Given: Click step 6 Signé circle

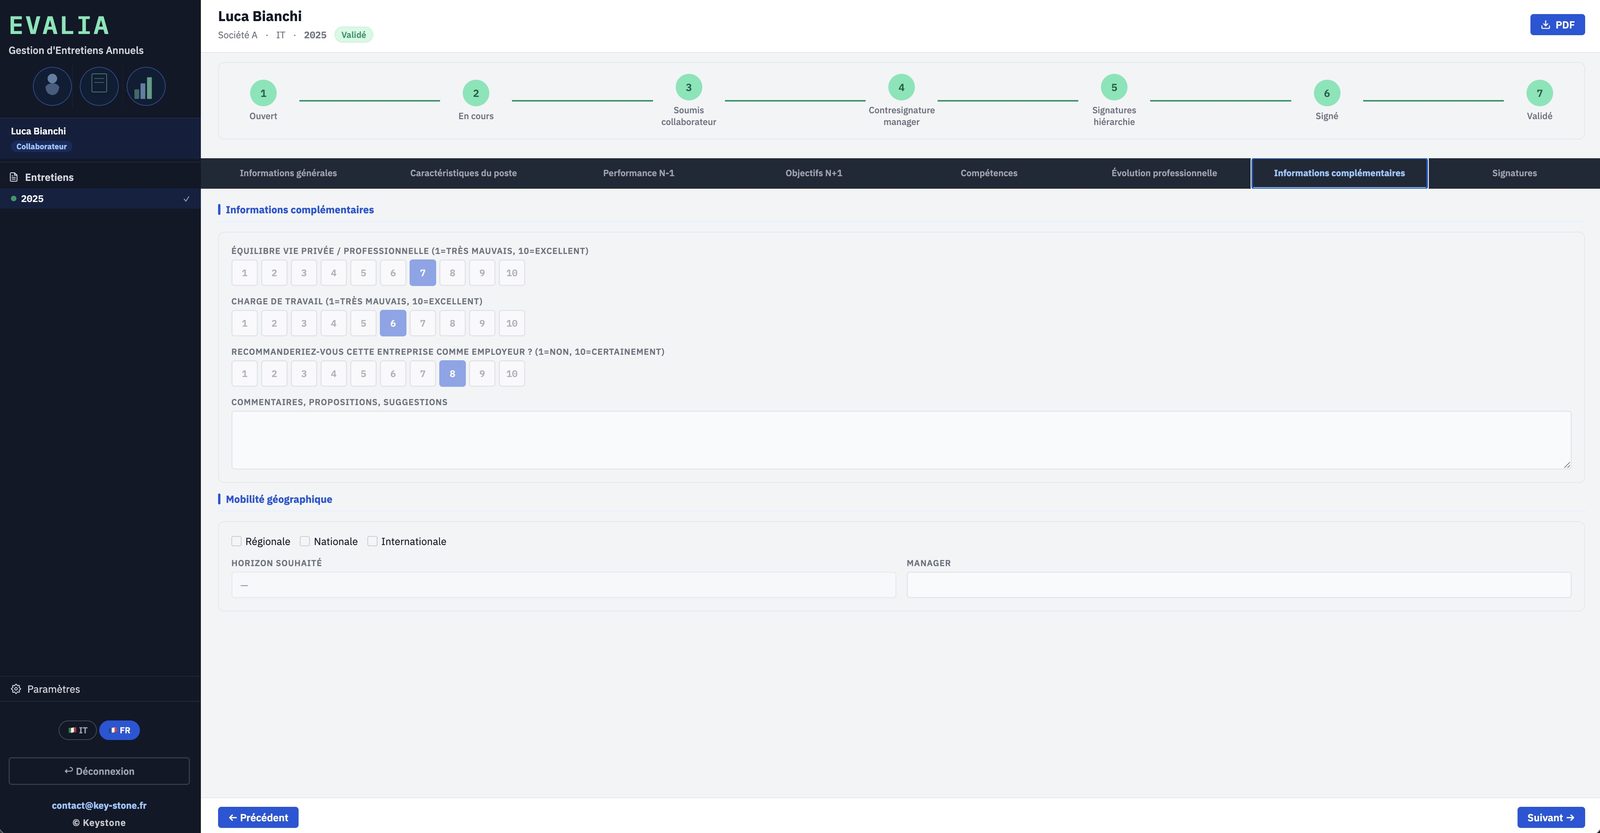Looking at the screenshot, I should click(x=1327, y=93).
